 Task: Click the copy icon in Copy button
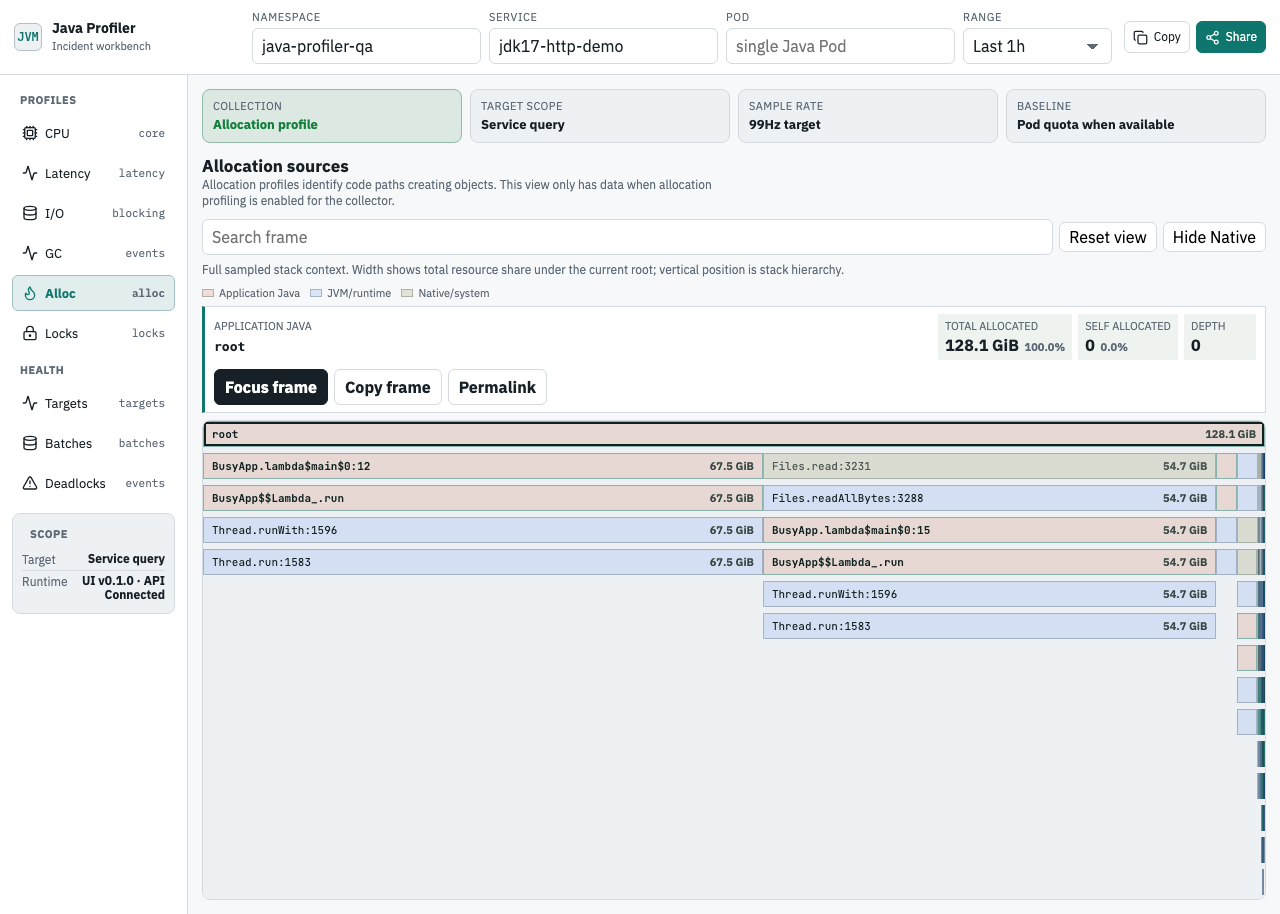coord(1141,37)
